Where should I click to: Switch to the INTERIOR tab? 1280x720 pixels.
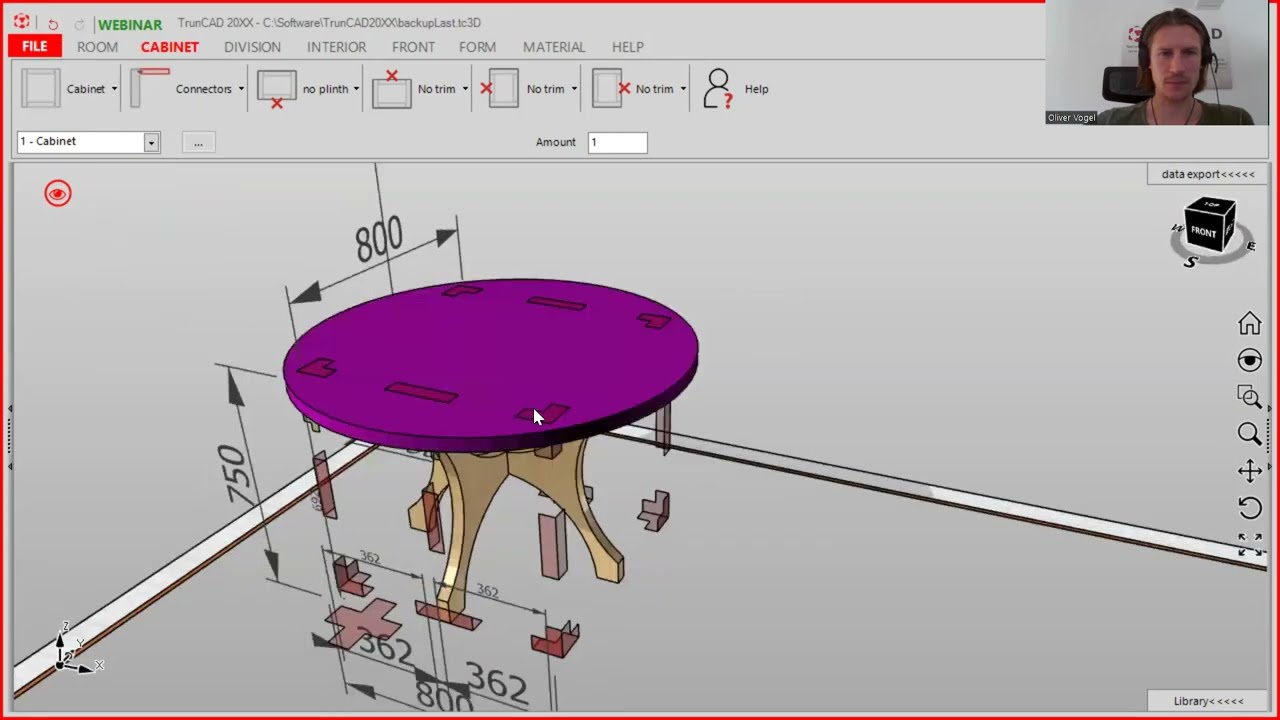(x=336, y=47)
